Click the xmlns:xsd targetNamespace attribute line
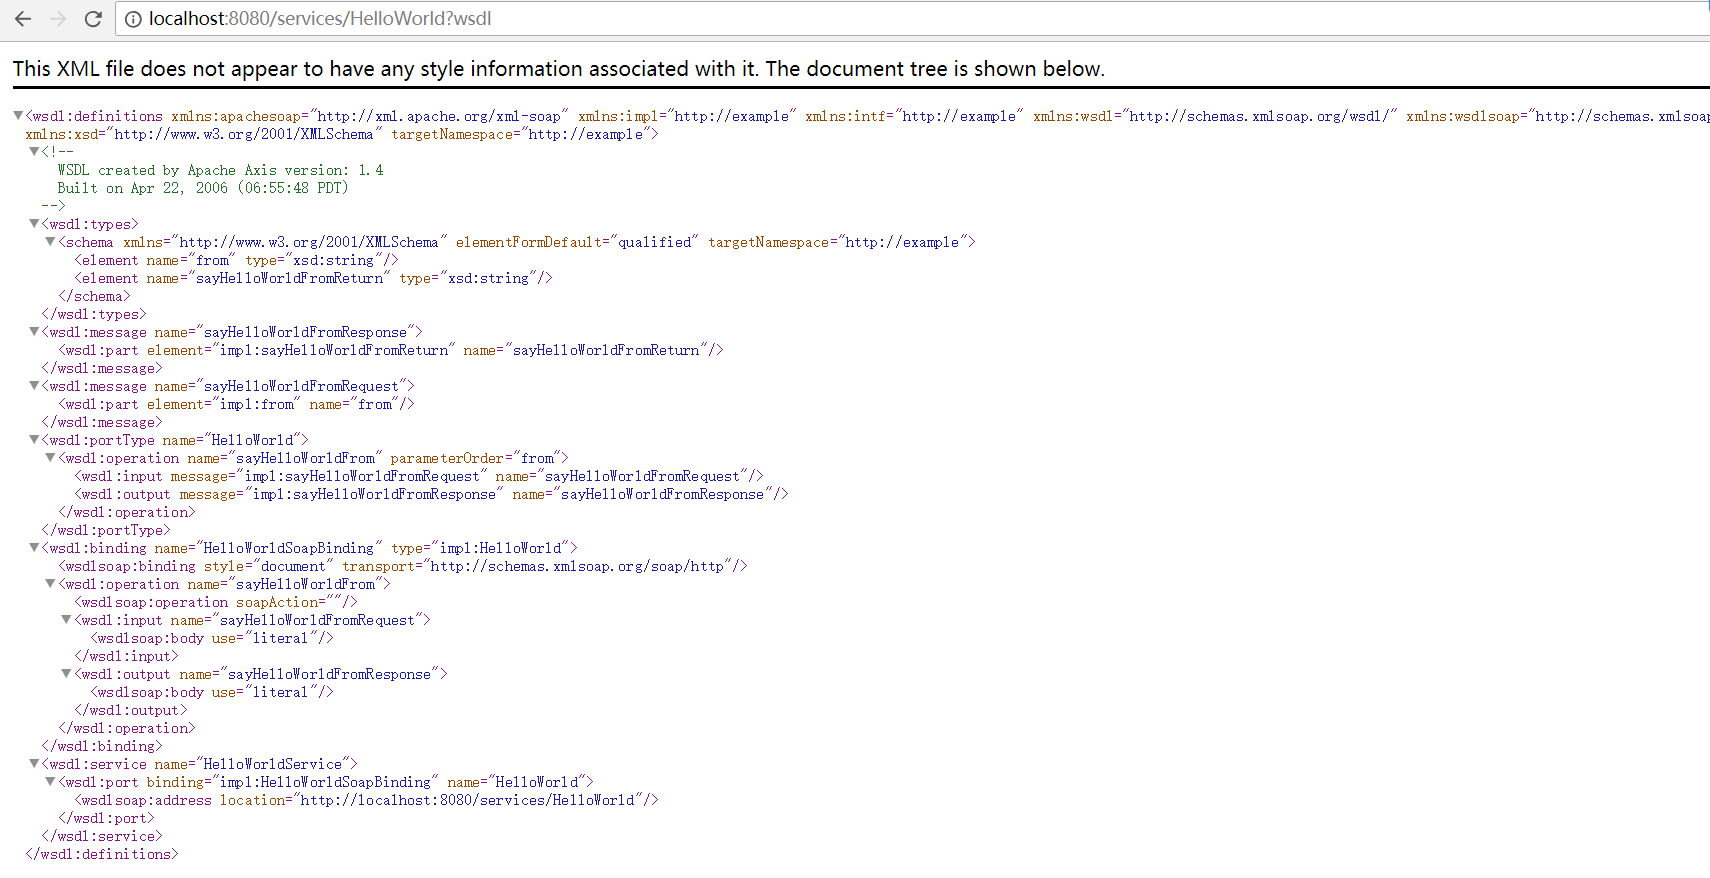The width and height of the screenshot is (1710, 878). [x=342, y=134]
